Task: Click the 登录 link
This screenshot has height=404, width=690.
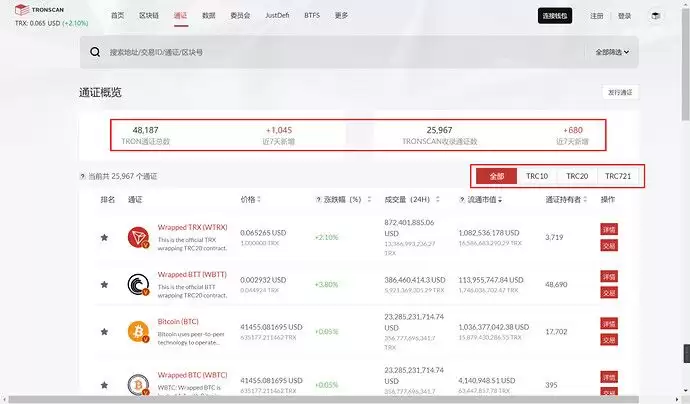Action: pos(624,16)
